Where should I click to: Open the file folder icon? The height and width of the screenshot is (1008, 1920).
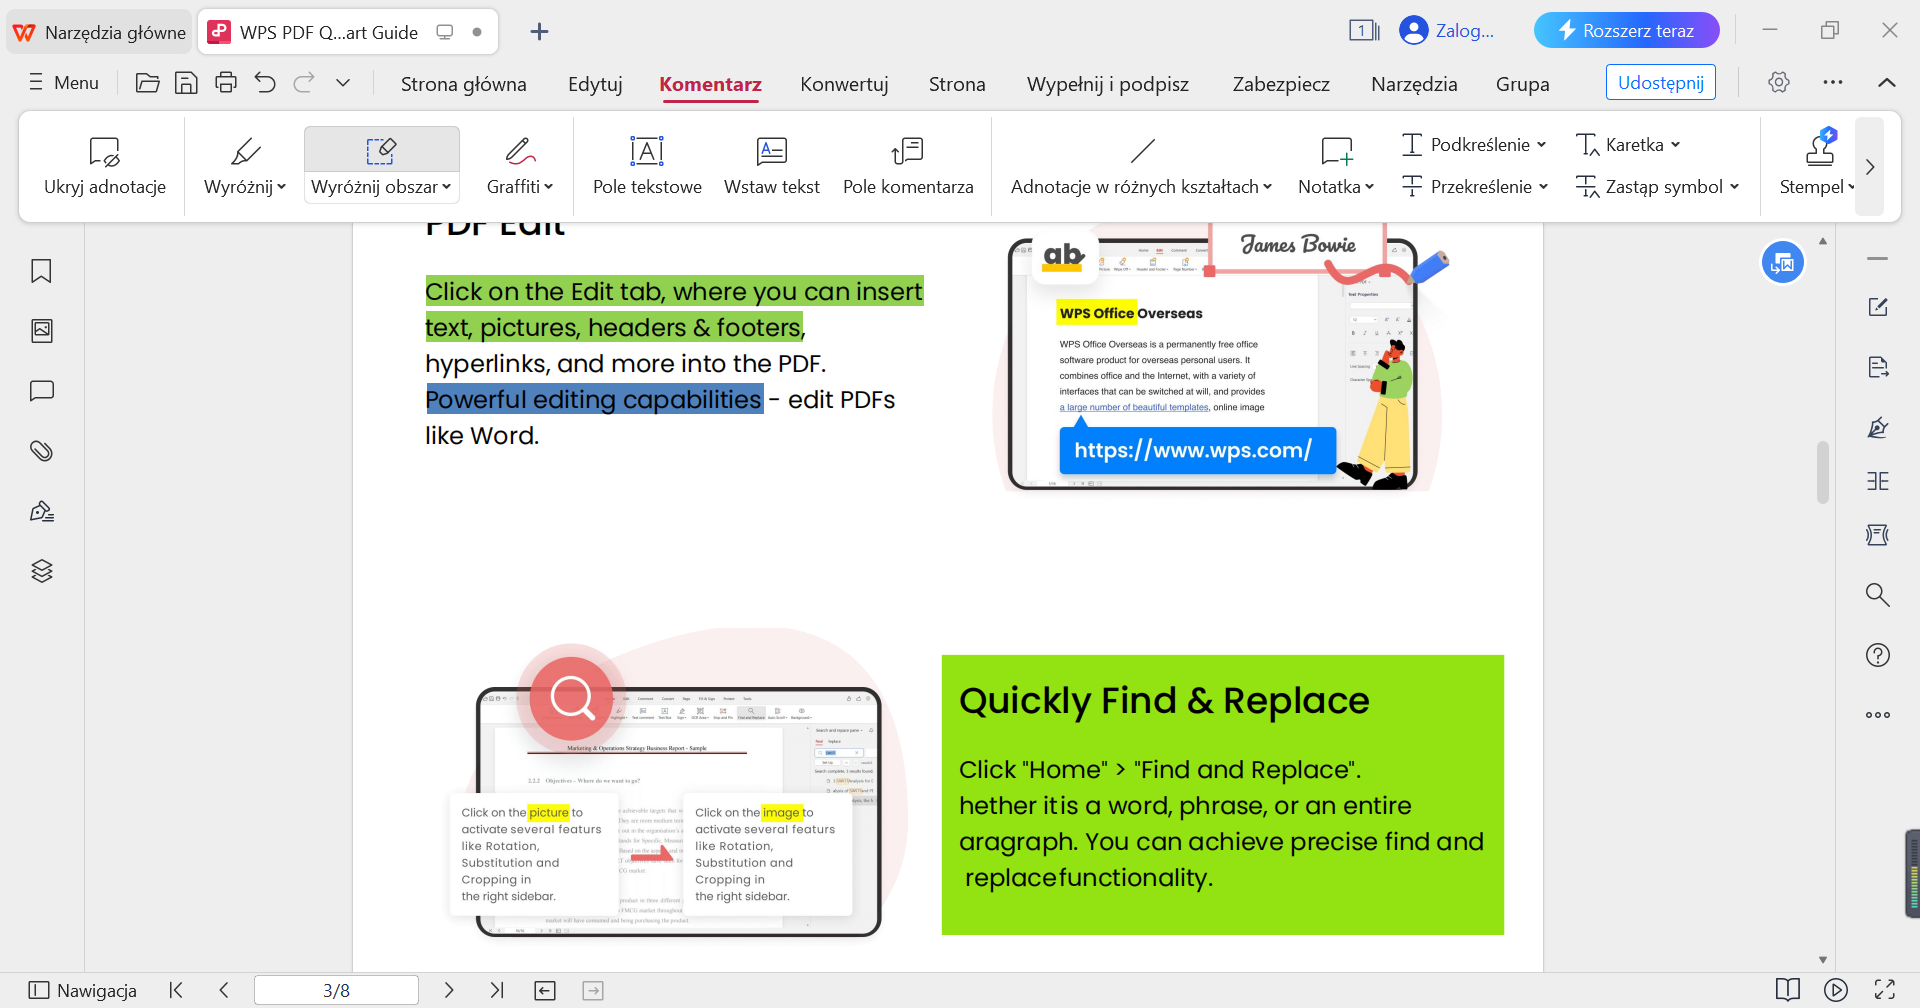click(148, 83)
